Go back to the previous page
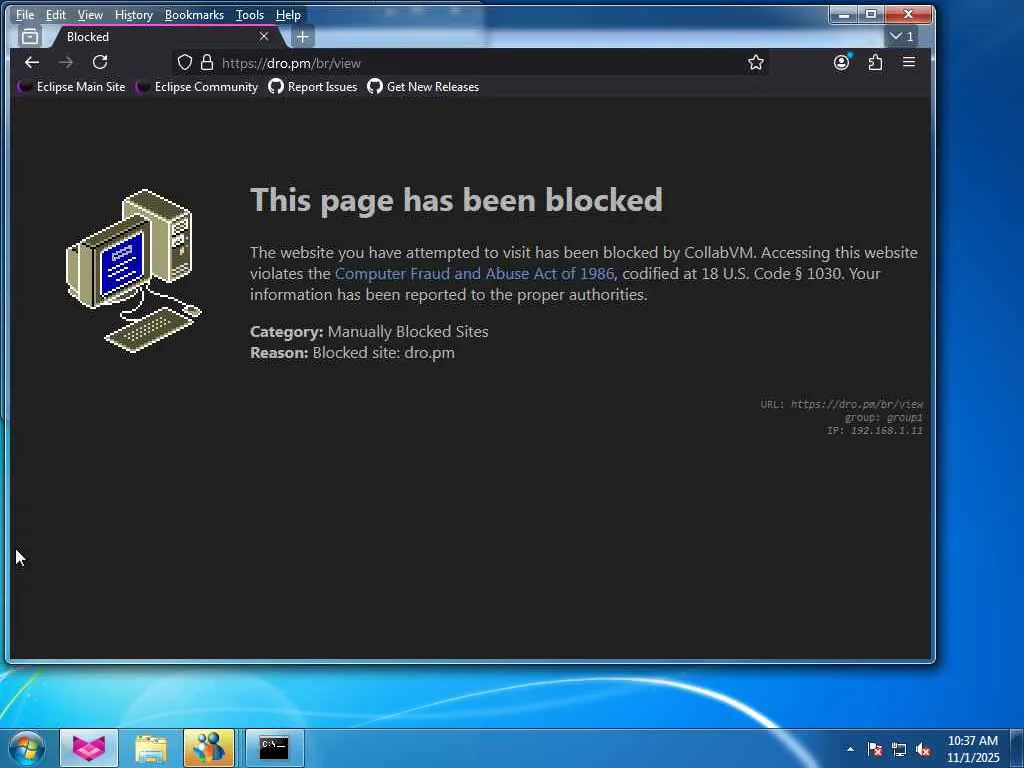Image resolution: width=1024 pixels, height=768 pixels. point(31,62)
